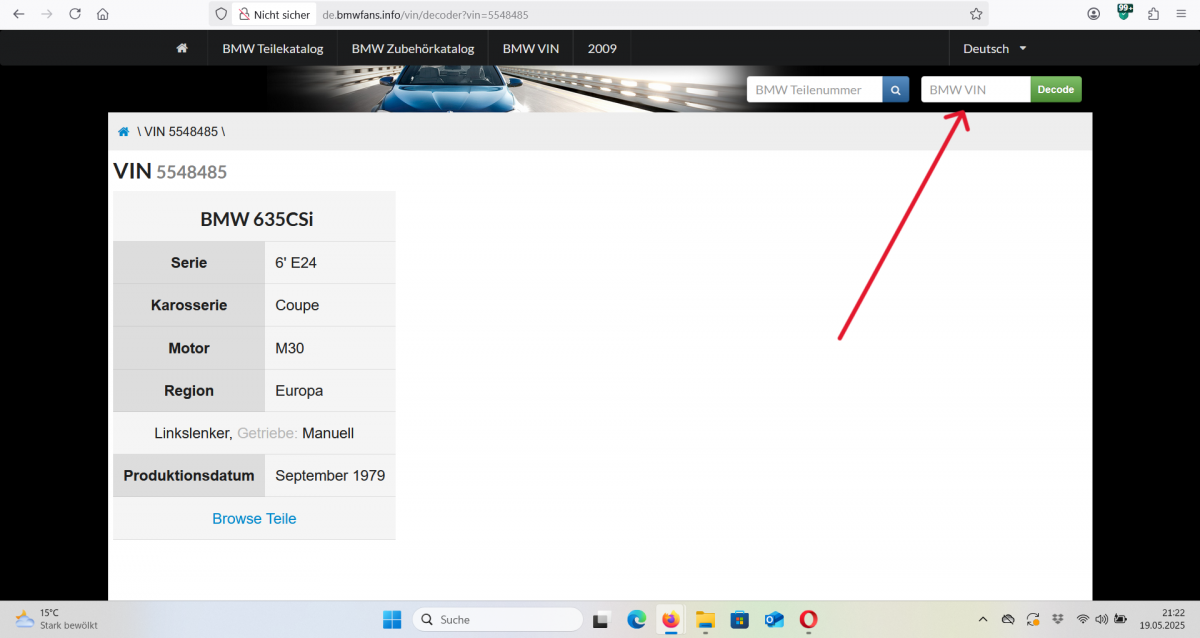Select the BMW VIN navigation item
The width and height of the screenshot is (1200, 638).
(530, 48)
